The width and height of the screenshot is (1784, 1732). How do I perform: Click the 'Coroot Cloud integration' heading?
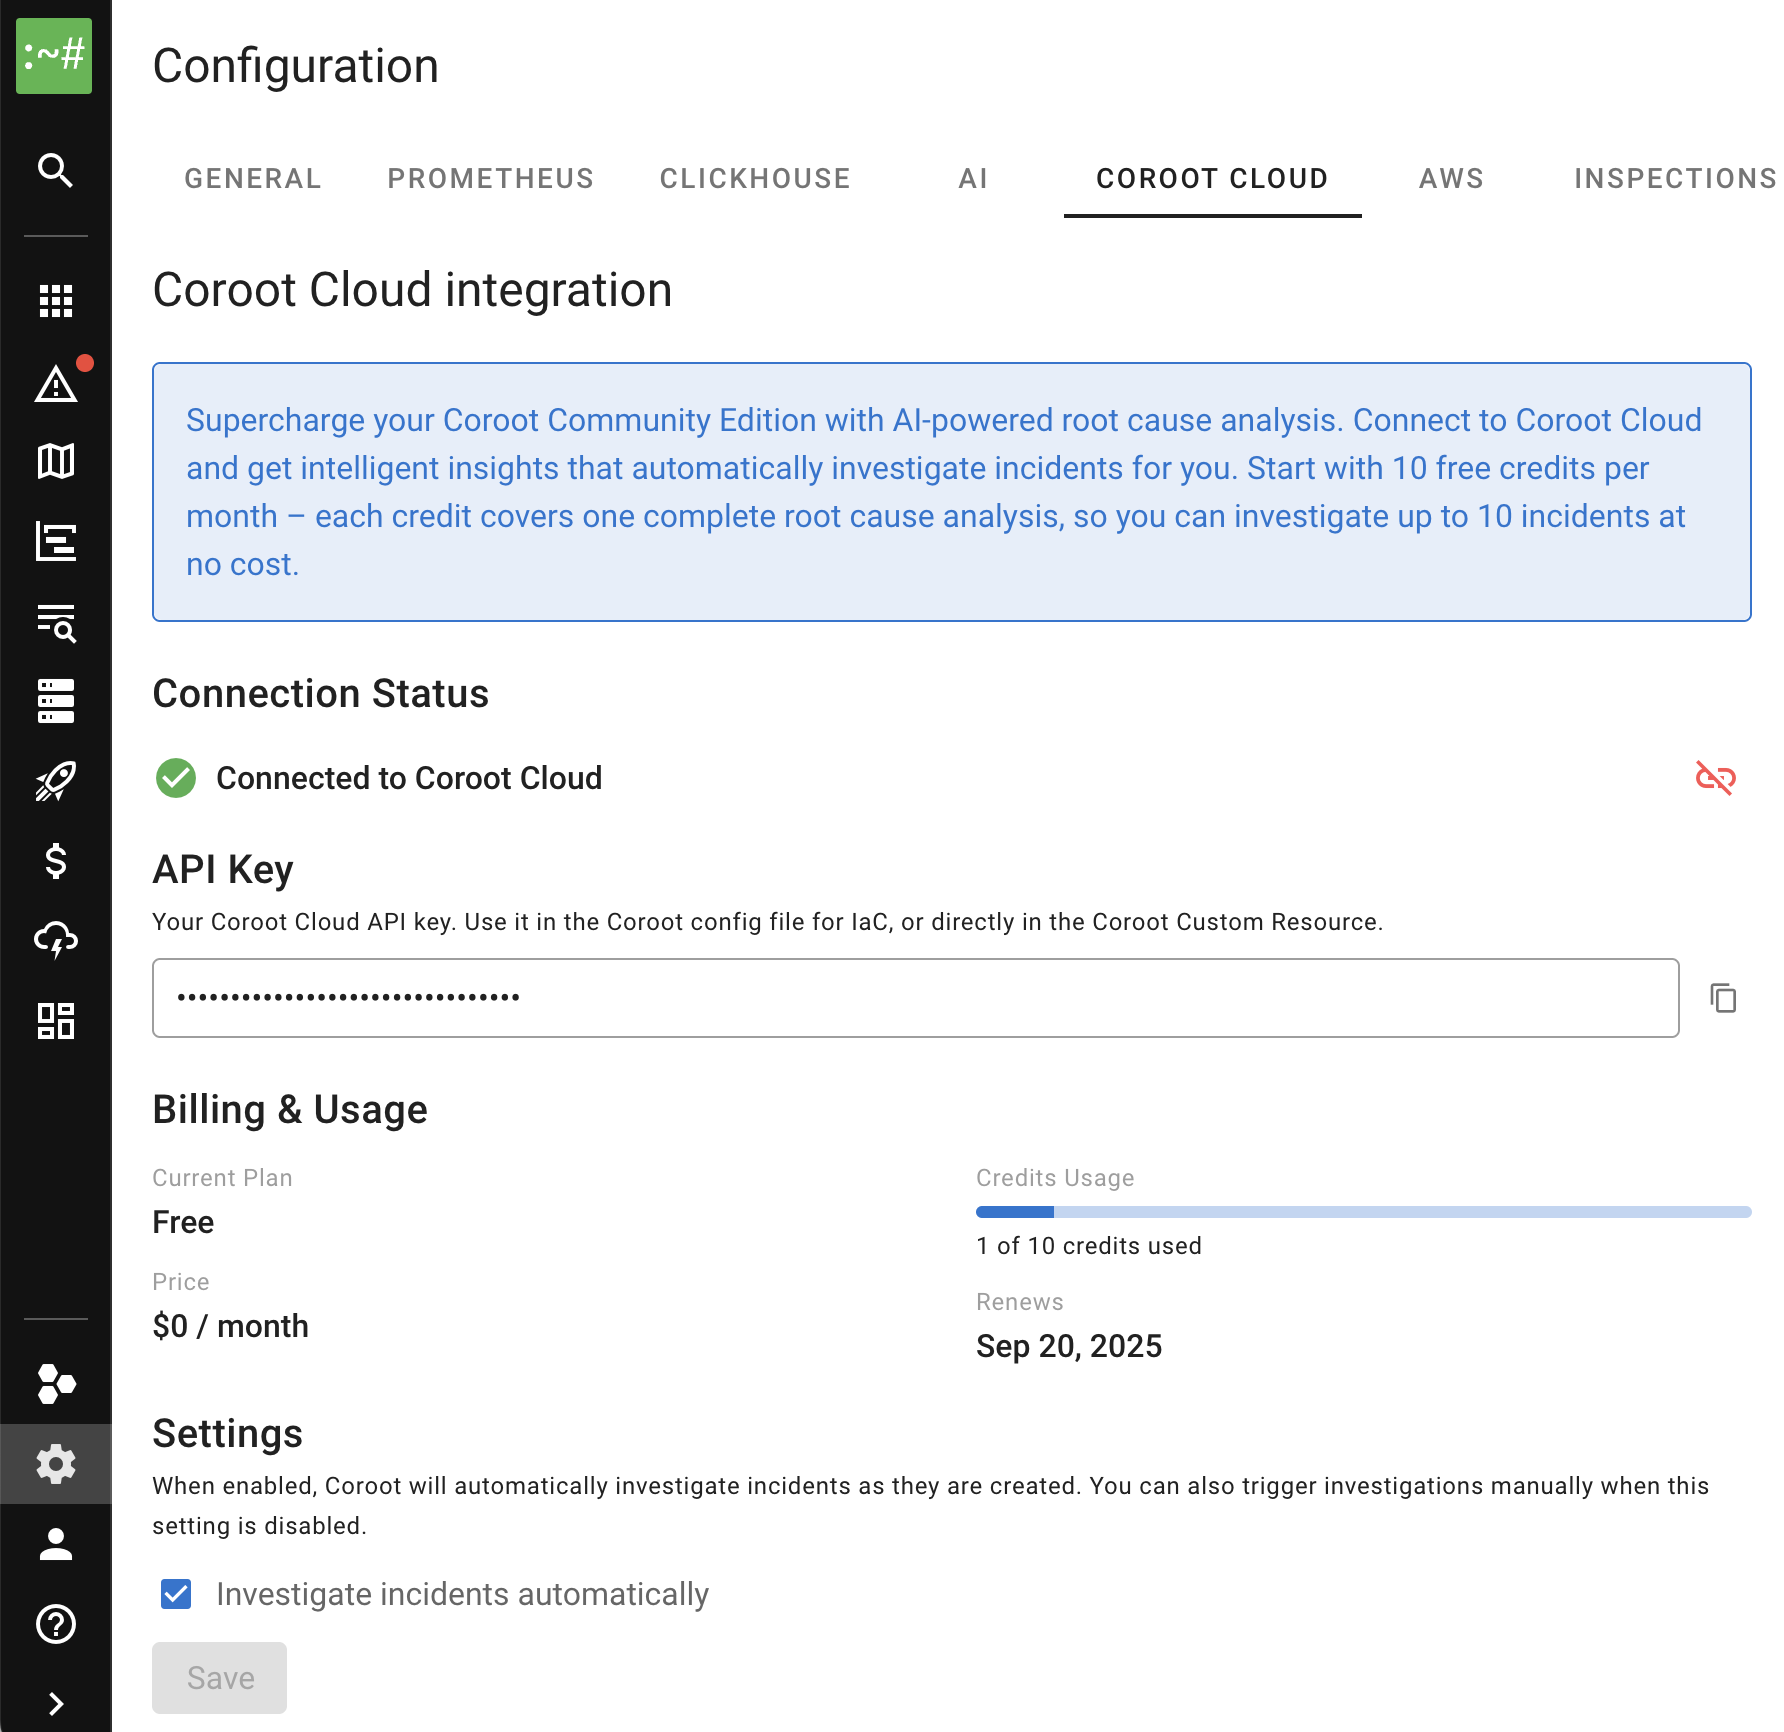click(412, 290)
